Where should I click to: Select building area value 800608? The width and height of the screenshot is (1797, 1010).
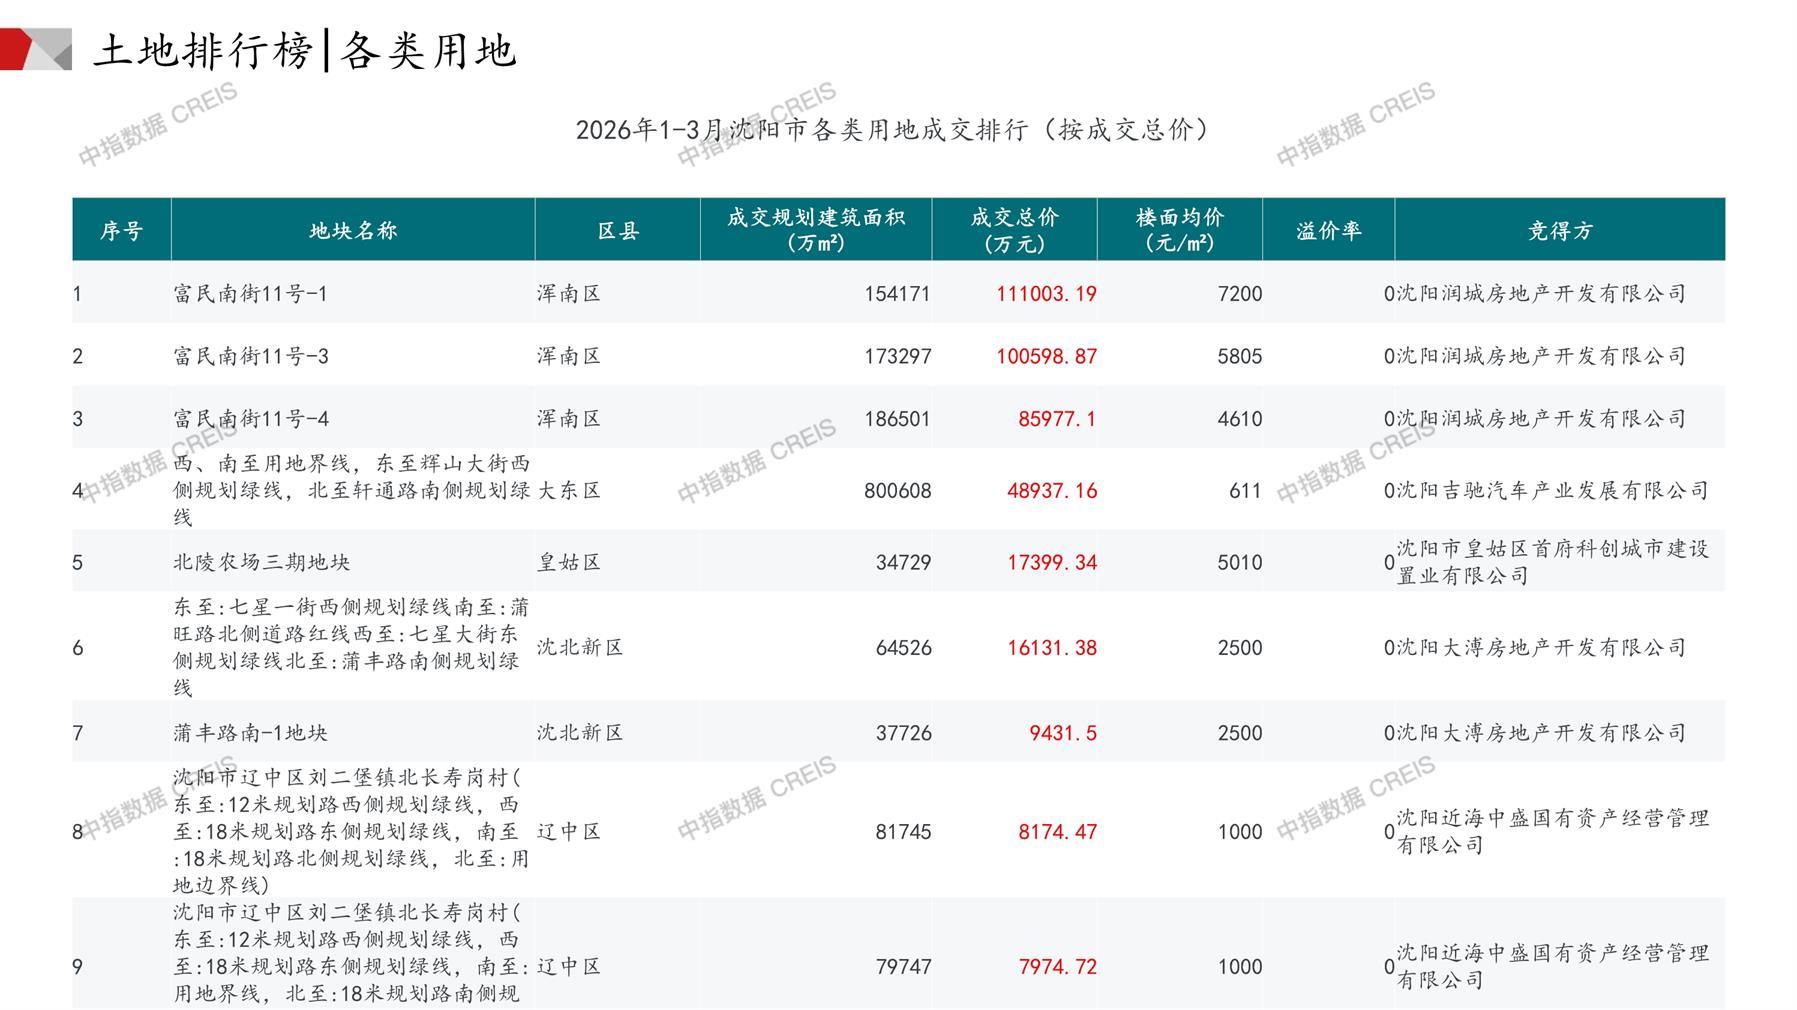(x=897, y=491)
